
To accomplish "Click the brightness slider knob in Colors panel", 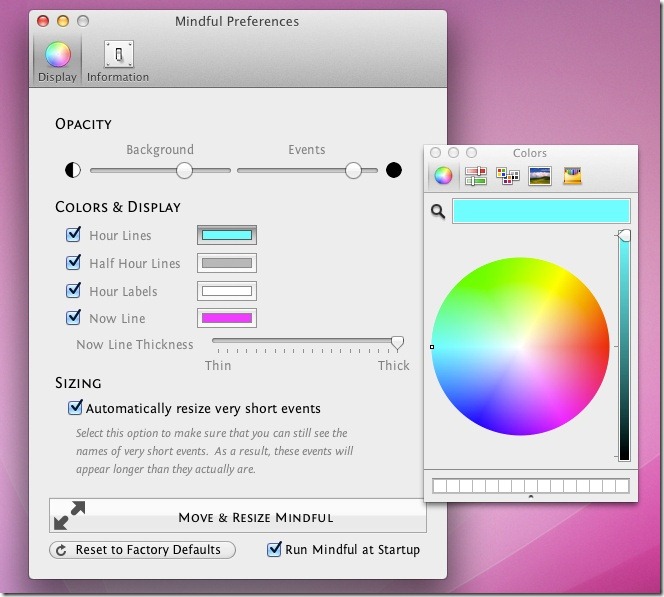I will point(624,236).
